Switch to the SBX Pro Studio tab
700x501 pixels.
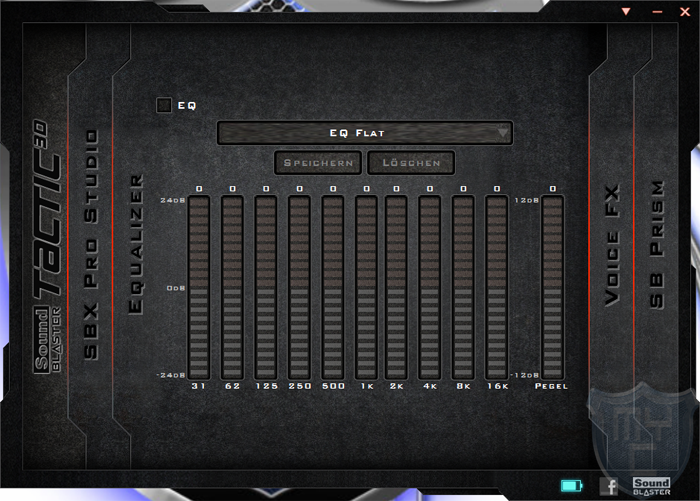(x=91, y=245)
